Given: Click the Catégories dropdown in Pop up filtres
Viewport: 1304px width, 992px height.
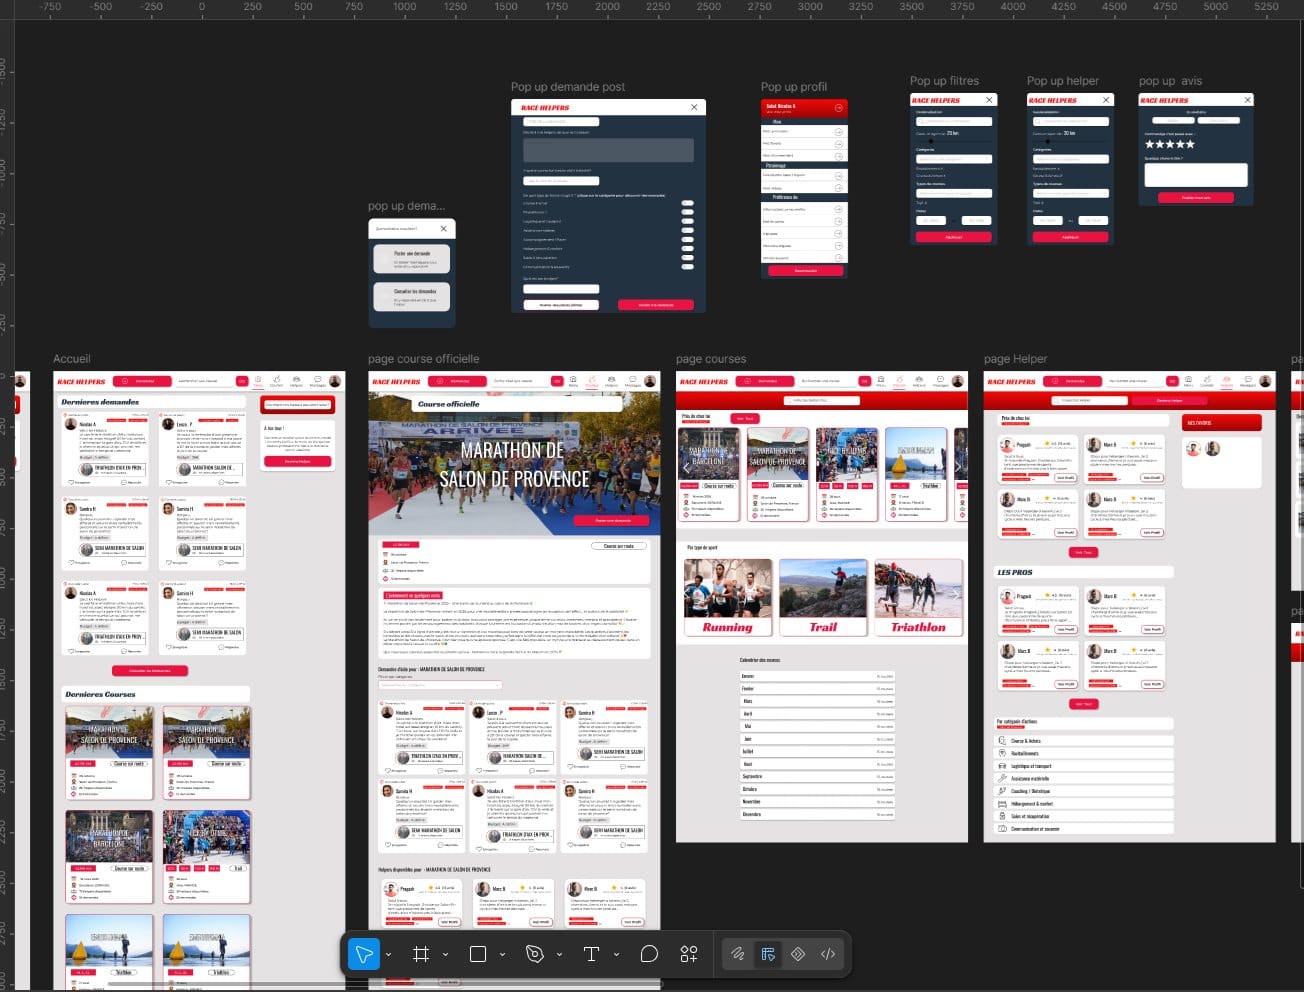Looking at the screenshot, I should click(954, 159).
